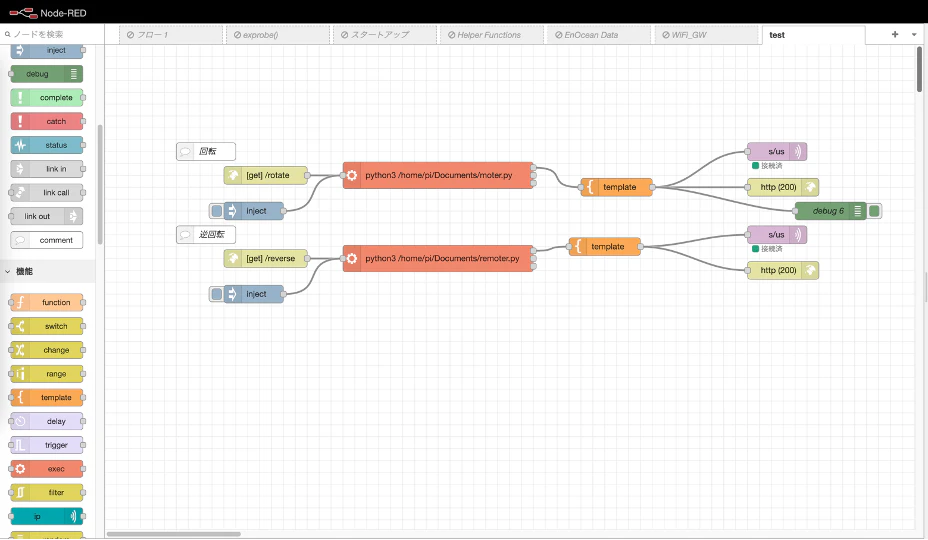The image size is (928, 540).
Task: Select the filter node in palette
Action: tap(47, 492)
